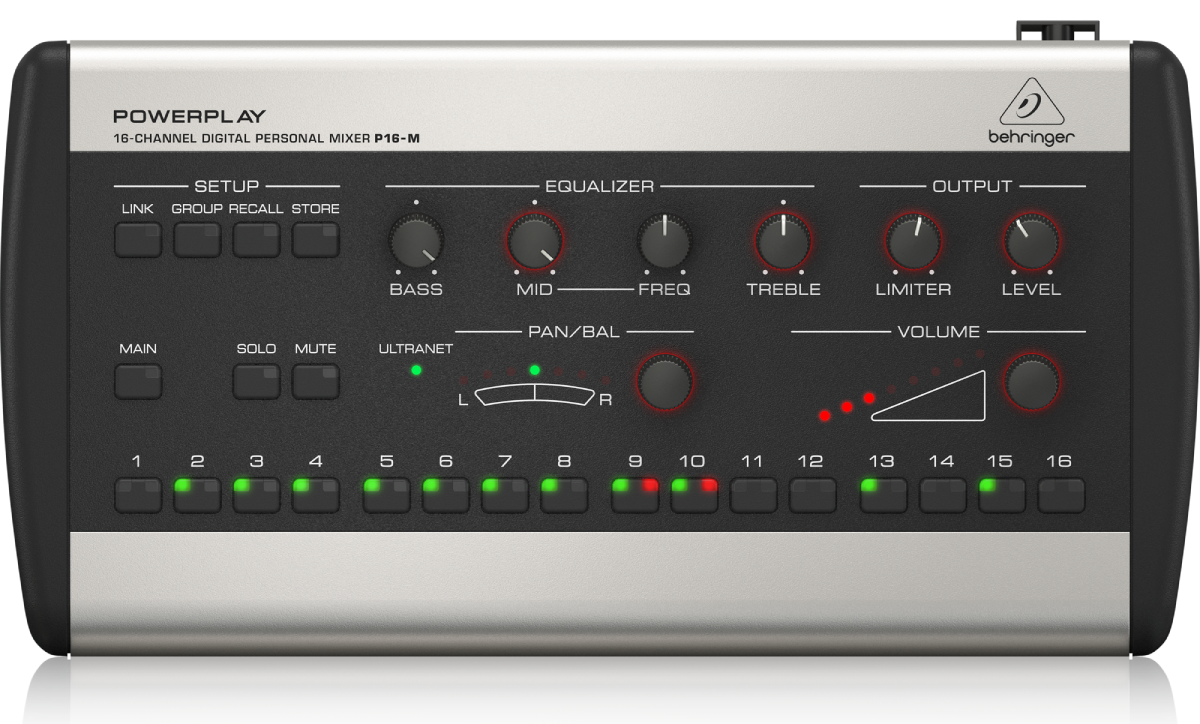This screenshot has height=724, width=1200.
Task: Push the GROUP setup button
Action: [197, 240]
